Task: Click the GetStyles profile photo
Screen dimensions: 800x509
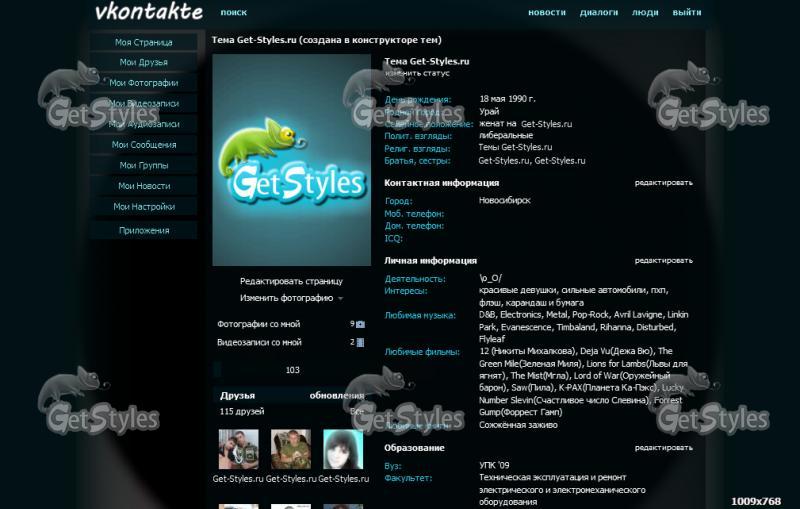Action: [x=291, y=160]
